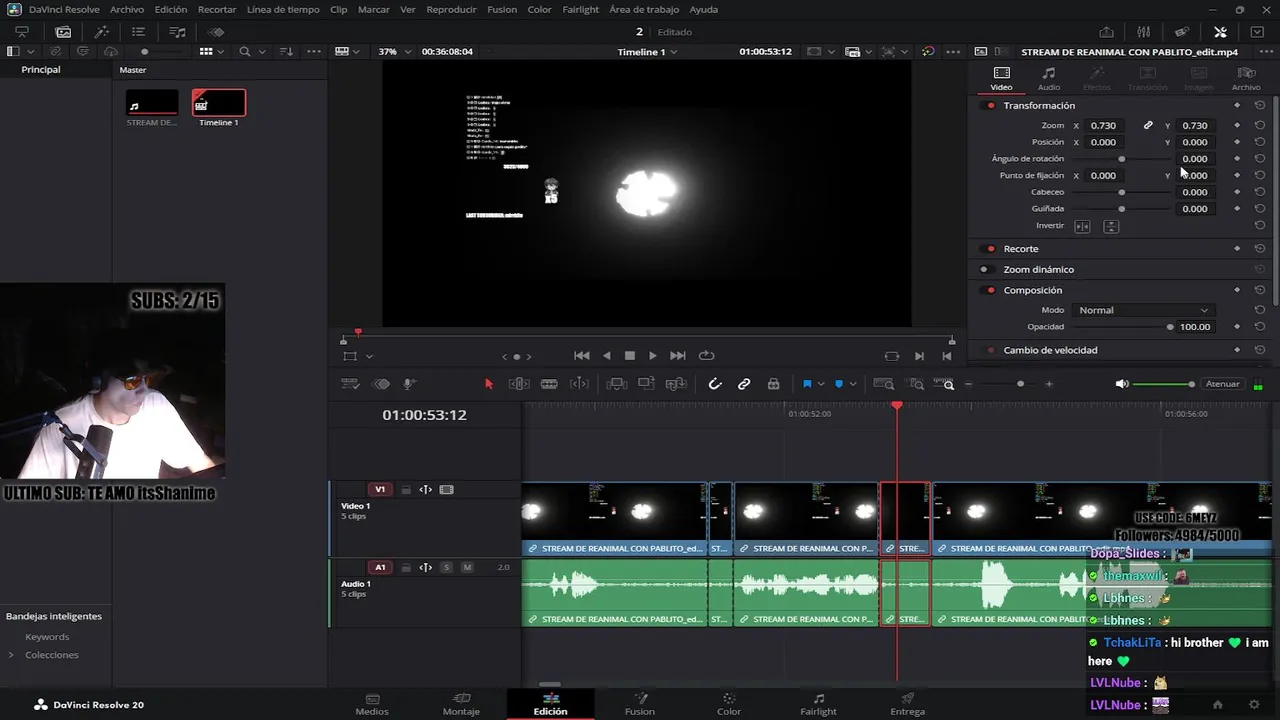
Task: Zoom timeline to full extent
Action: pos(883,384)
